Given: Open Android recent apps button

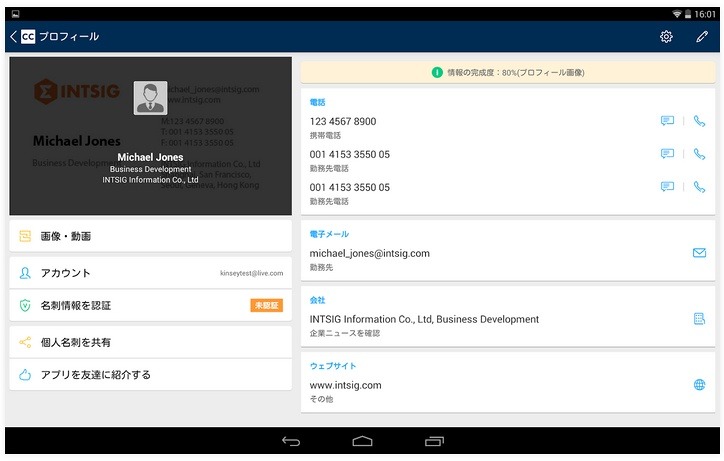Looking at the screenshot, I should (434, 442).
